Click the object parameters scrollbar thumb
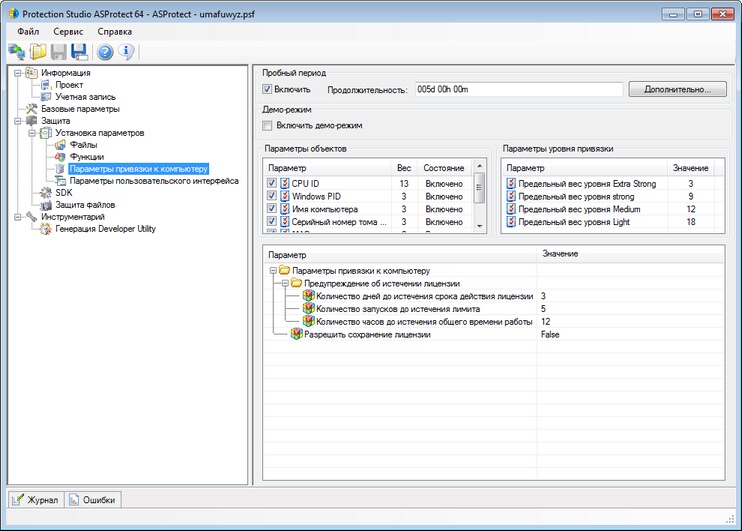The image size is (742, 531). (479, 188)
